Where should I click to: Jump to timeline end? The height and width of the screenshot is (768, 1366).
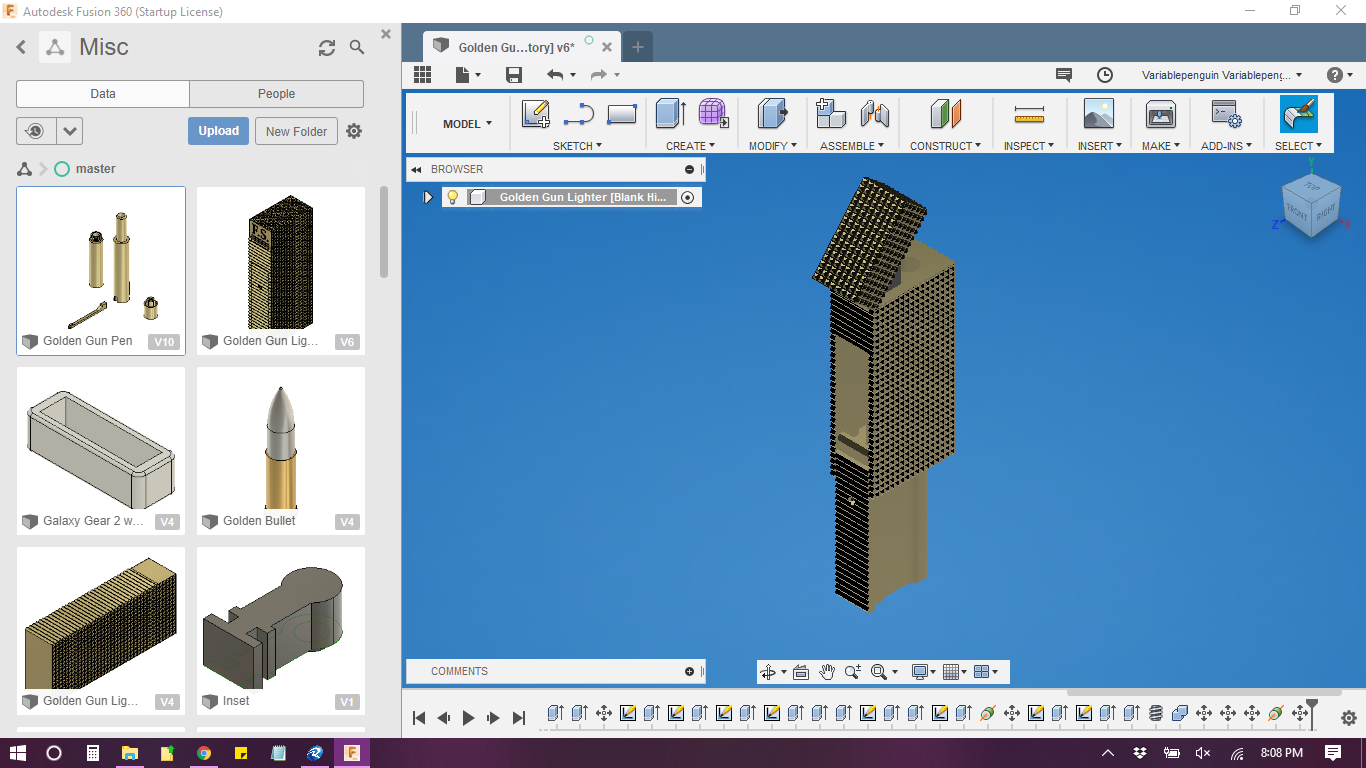click(518, 718)
